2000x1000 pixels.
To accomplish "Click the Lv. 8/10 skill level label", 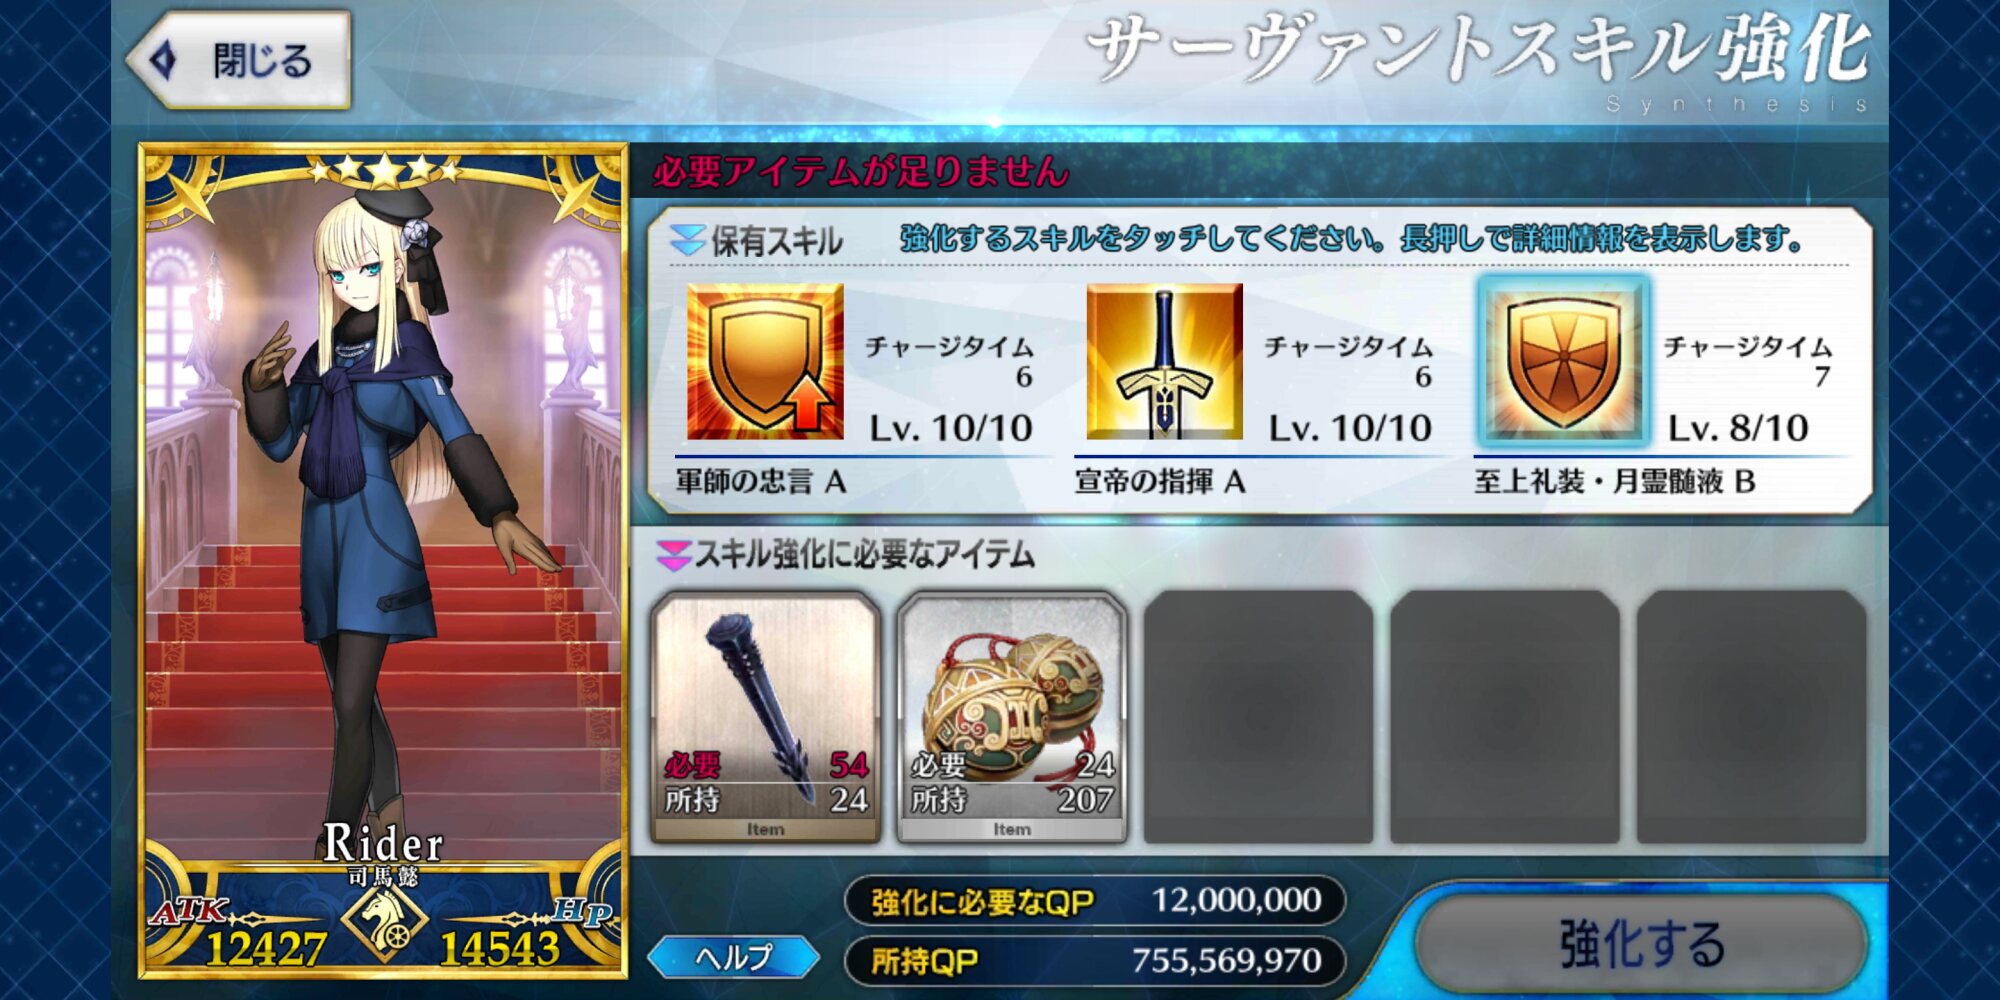I will pos(1738,429).
